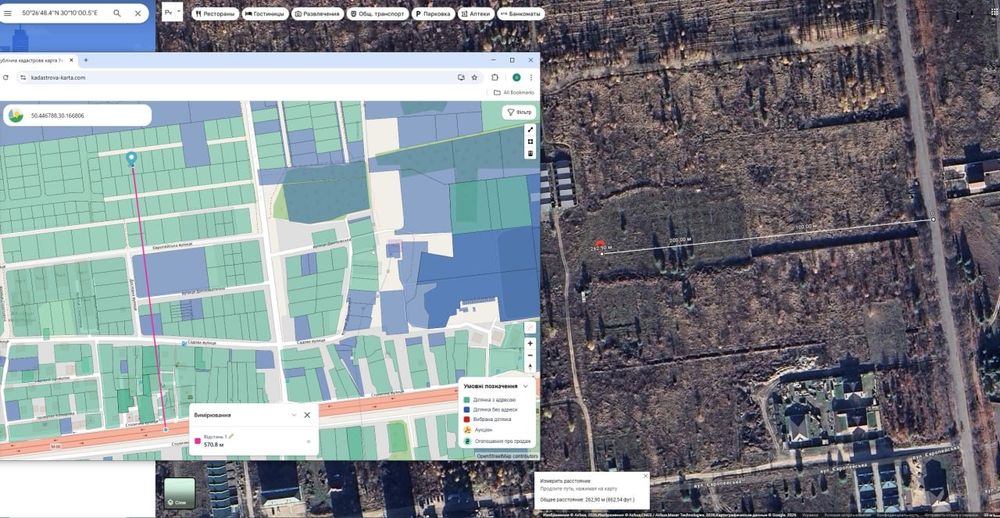This screenshot has width=1000, height=518.
Task: Click the Аукціон legend icon
Action: pyautogui.click(x=467, y=430)
